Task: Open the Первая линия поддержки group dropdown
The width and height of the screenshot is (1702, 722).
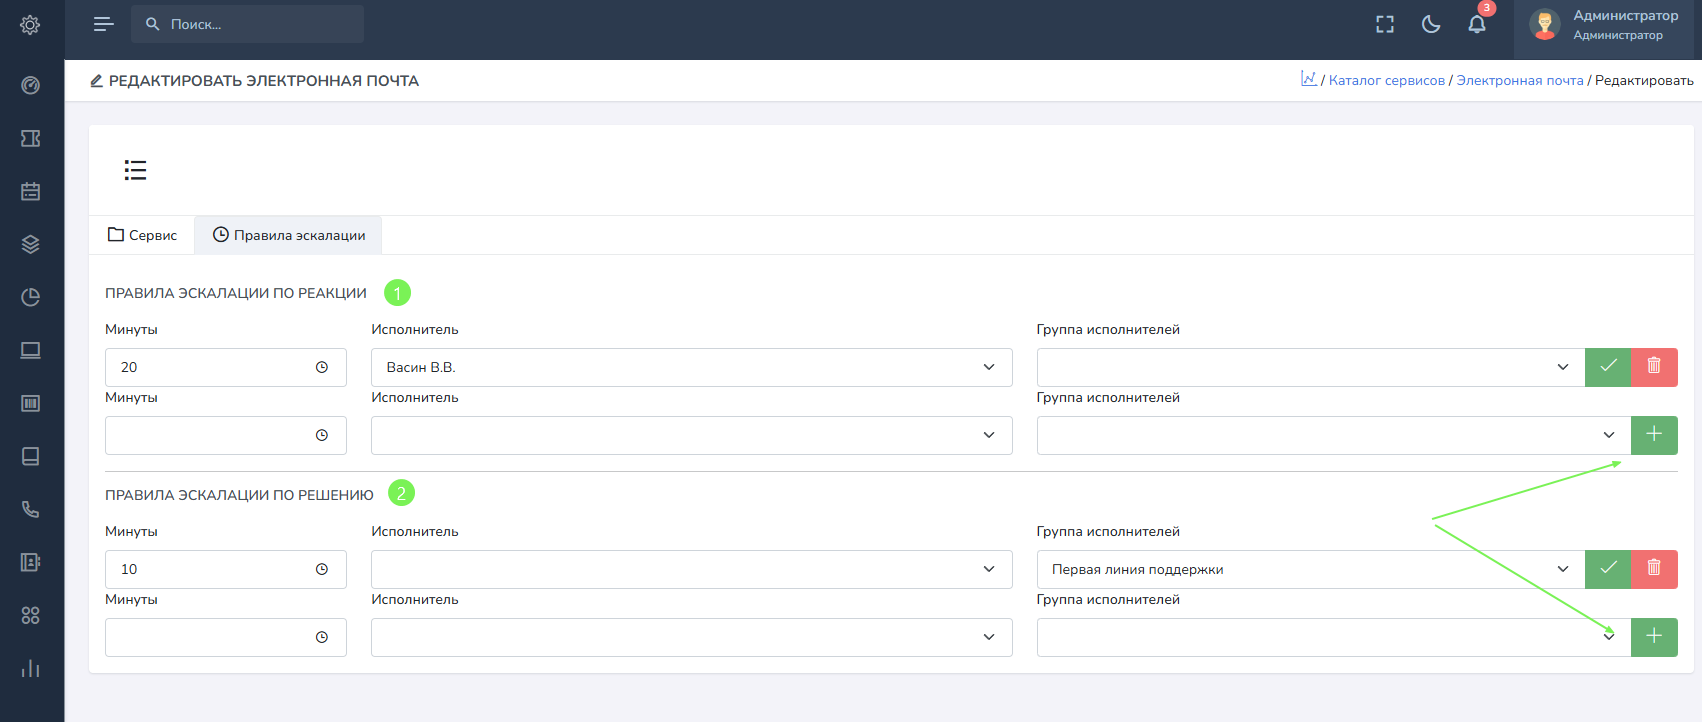Action: (1310, 569)
